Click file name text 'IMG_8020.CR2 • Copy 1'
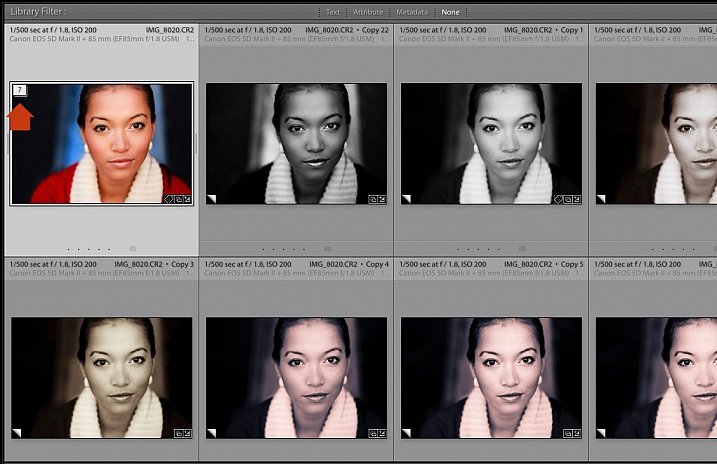This screenshot has height=464, width=717. coord(543,30)
